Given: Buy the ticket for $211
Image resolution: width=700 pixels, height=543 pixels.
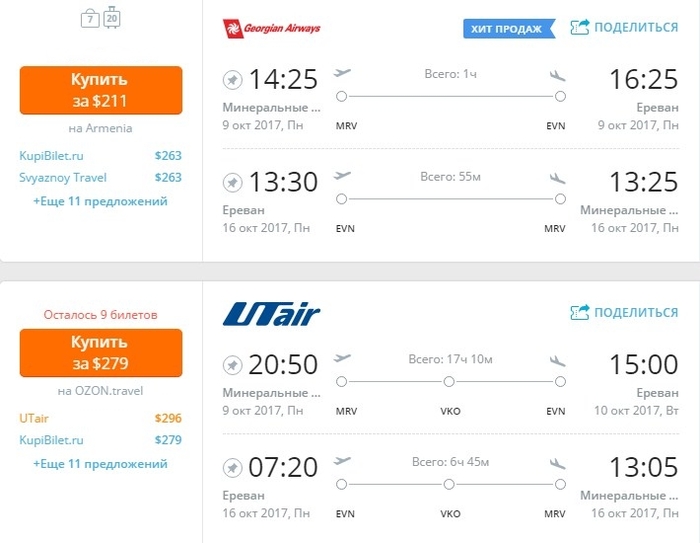Looking at the screenshot, I should click(100, 90).
